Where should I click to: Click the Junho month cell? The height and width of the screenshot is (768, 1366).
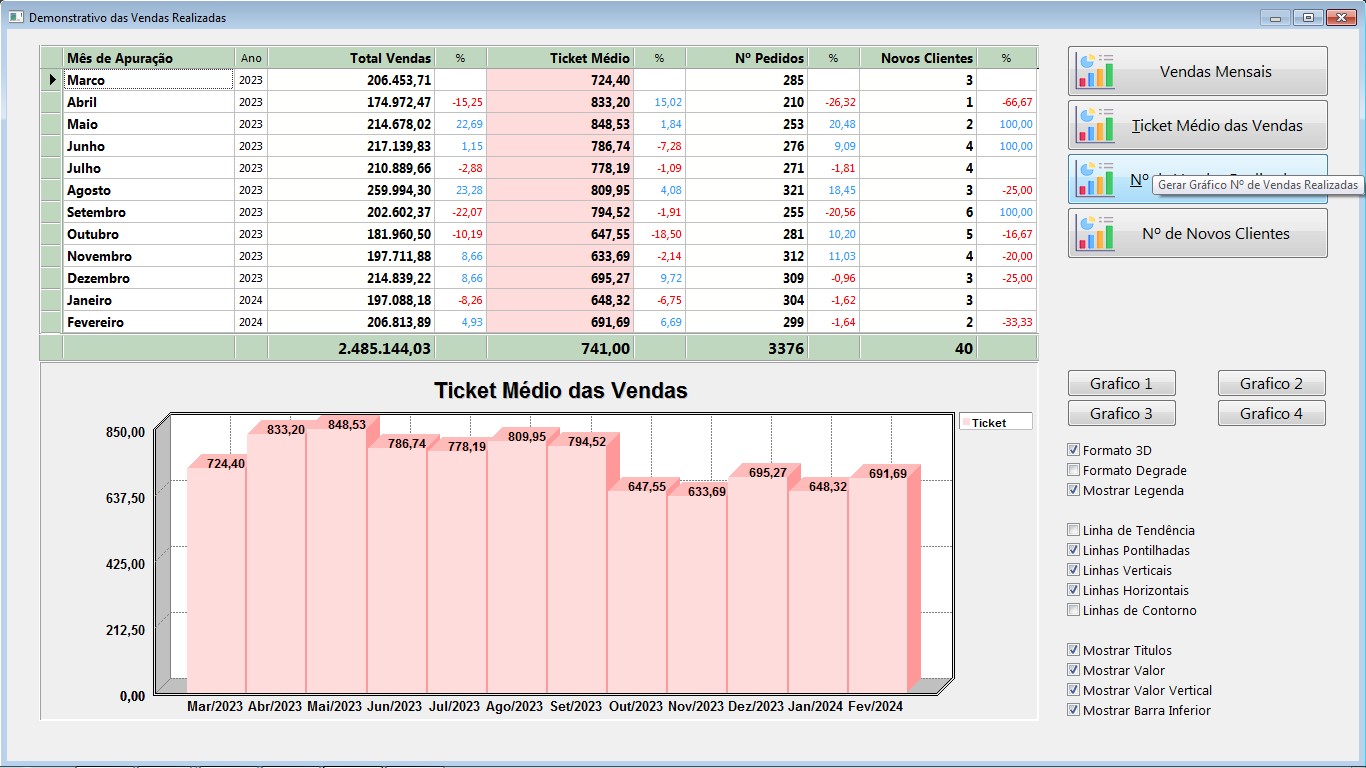click(148, 146)
